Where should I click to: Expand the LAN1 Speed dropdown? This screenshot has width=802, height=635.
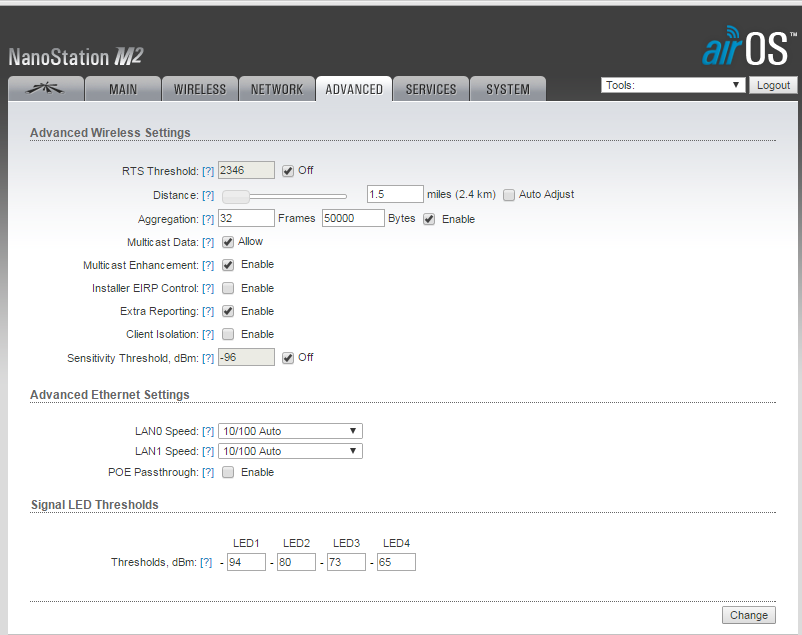pyautogui.click(x=290, y=451)
